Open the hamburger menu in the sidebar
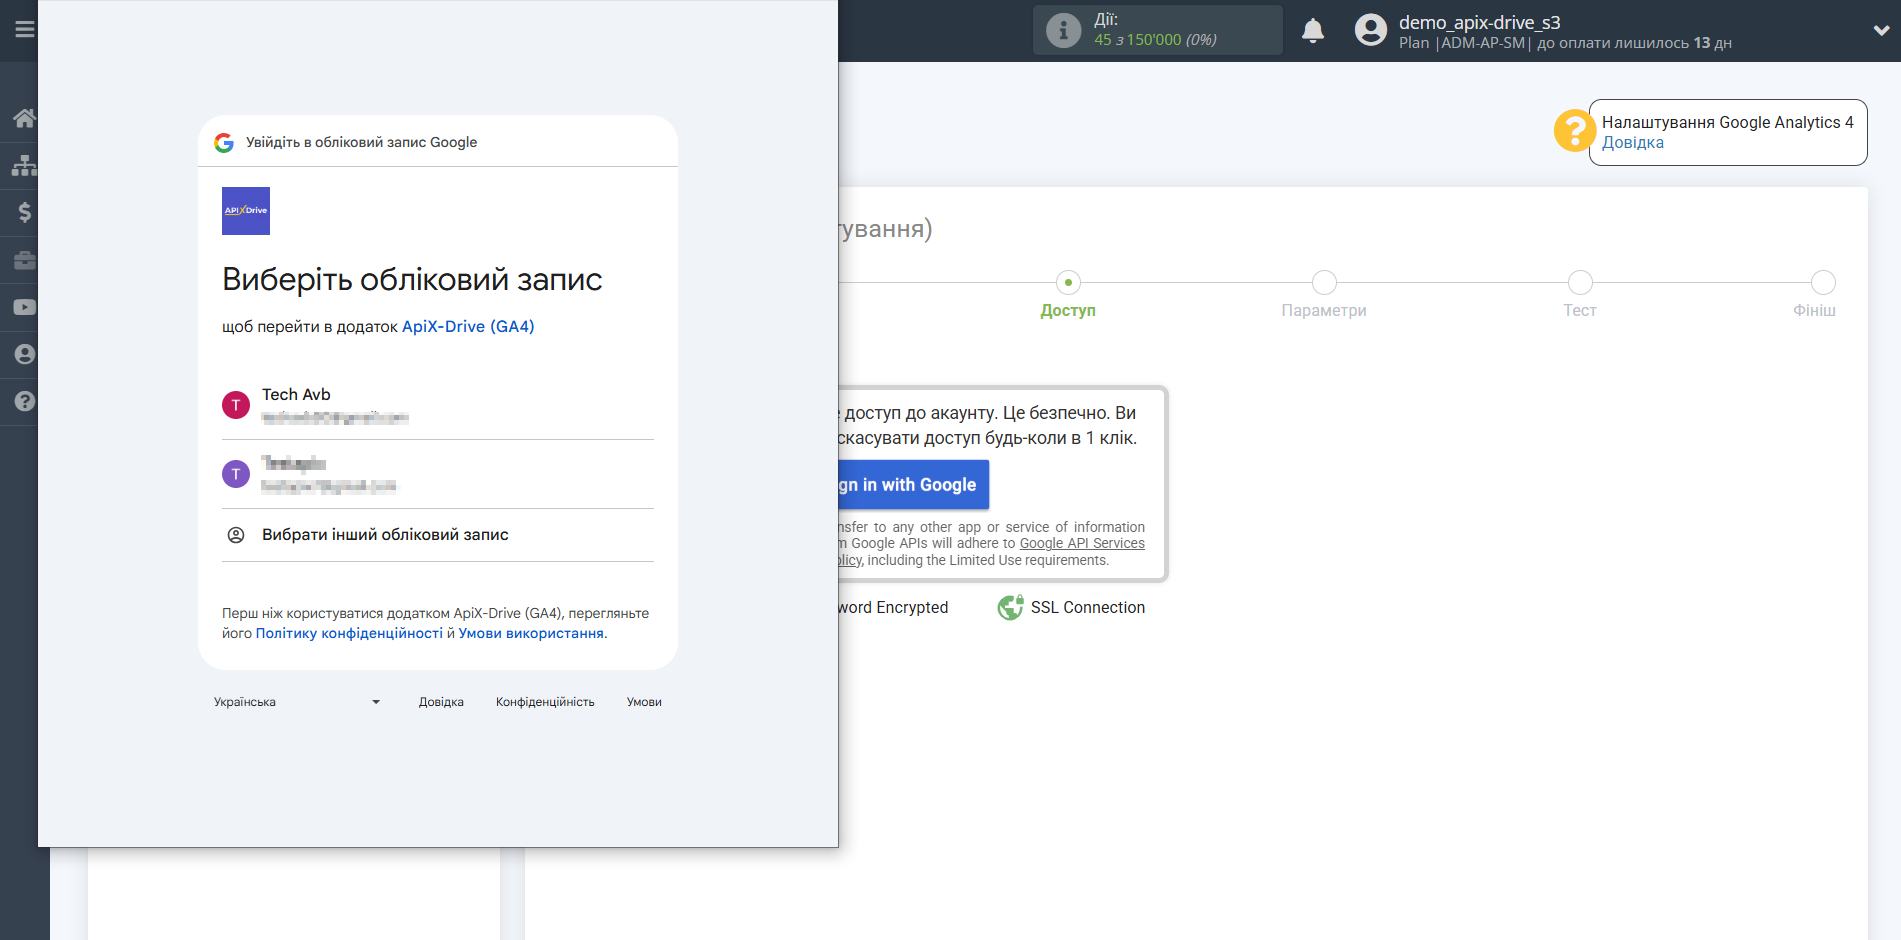The width and height of the screenshot is (1901, 940). pyautogui.click(x=24, y=29)
